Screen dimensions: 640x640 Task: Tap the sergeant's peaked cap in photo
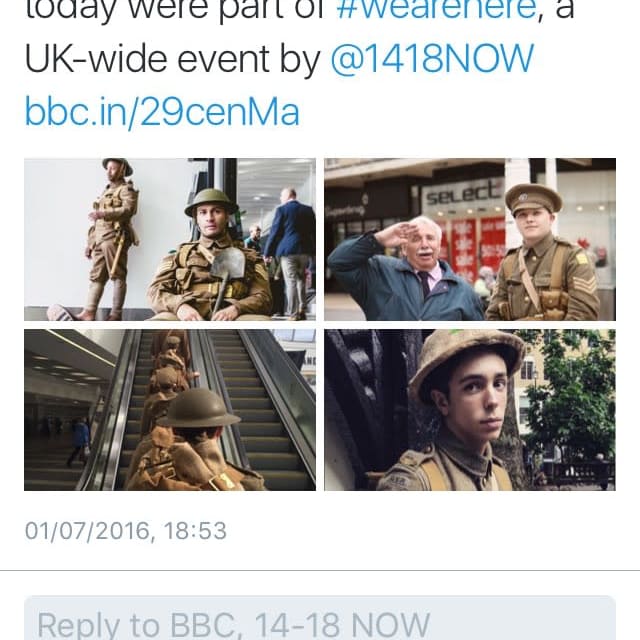click(x=533, y=199)
